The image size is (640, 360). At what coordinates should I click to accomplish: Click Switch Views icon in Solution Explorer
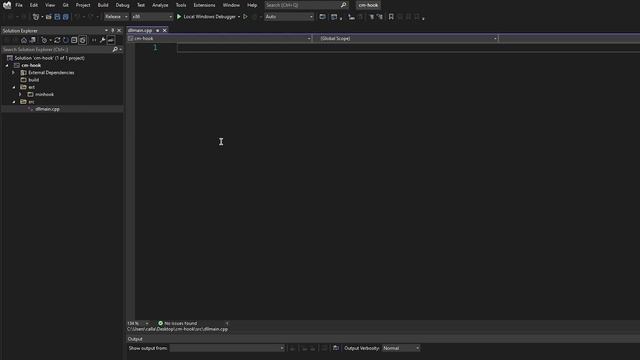[x=33, y=40]
